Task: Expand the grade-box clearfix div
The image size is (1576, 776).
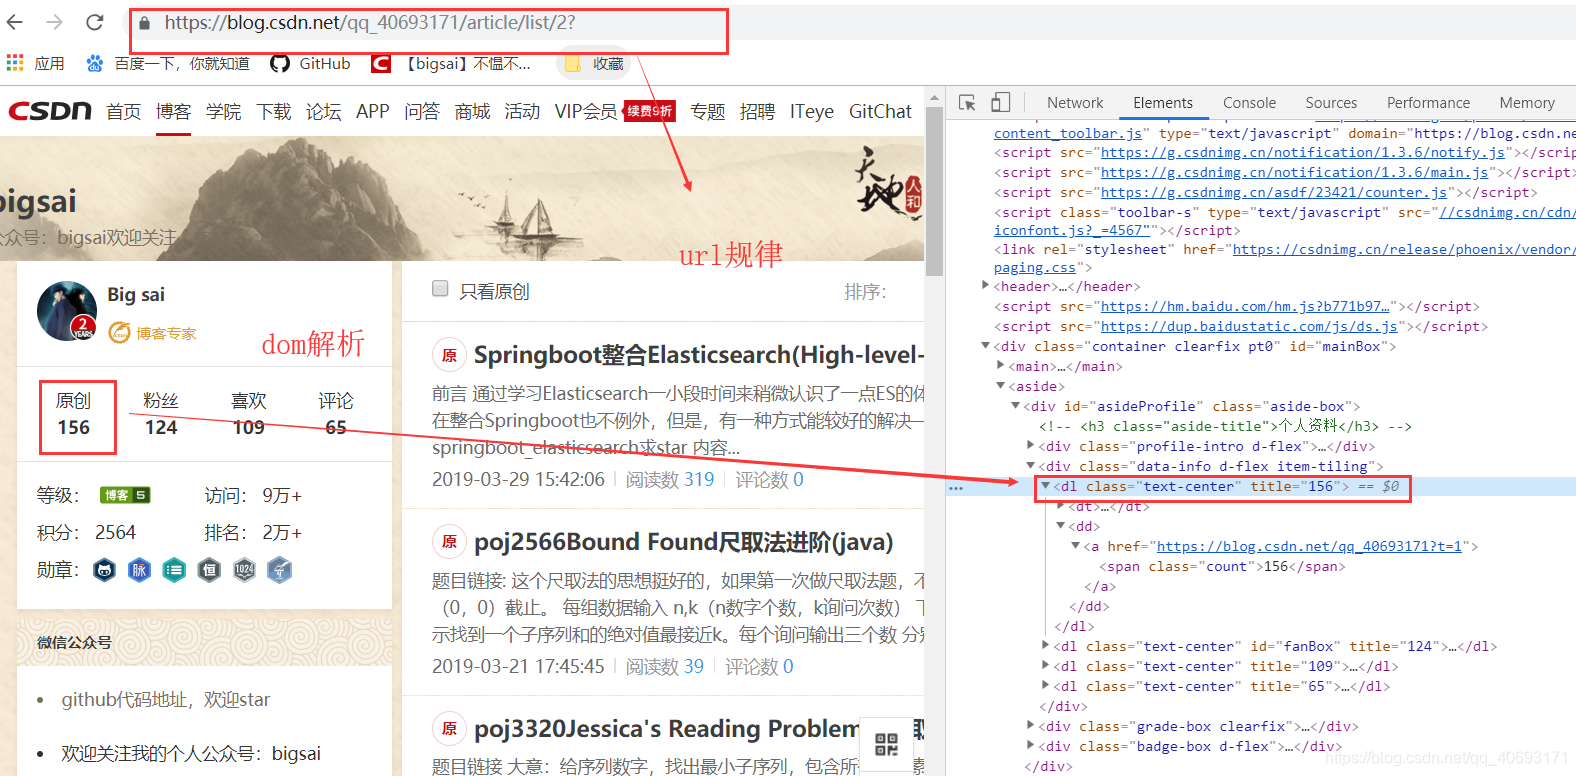Action: (1031, 726)
